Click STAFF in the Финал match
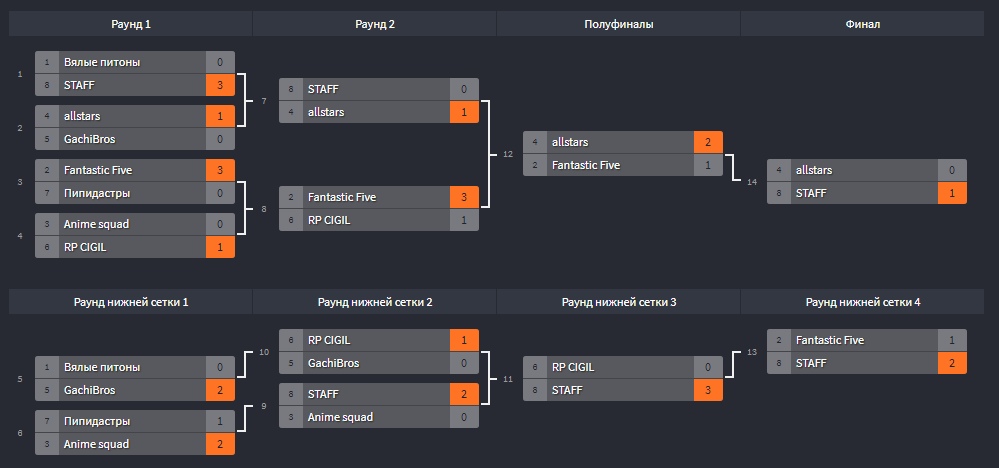 click(x=810, y=193)
